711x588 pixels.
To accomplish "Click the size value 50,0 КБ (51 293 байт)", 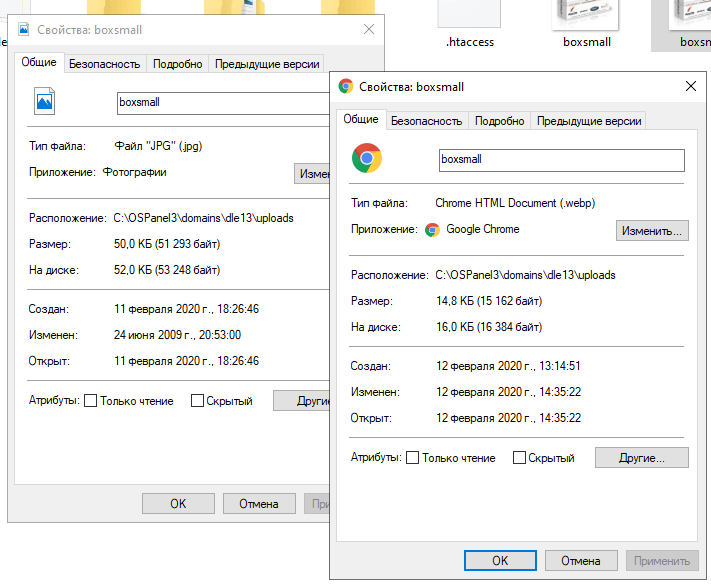I will pyautogui.click(x=167, y=244).
